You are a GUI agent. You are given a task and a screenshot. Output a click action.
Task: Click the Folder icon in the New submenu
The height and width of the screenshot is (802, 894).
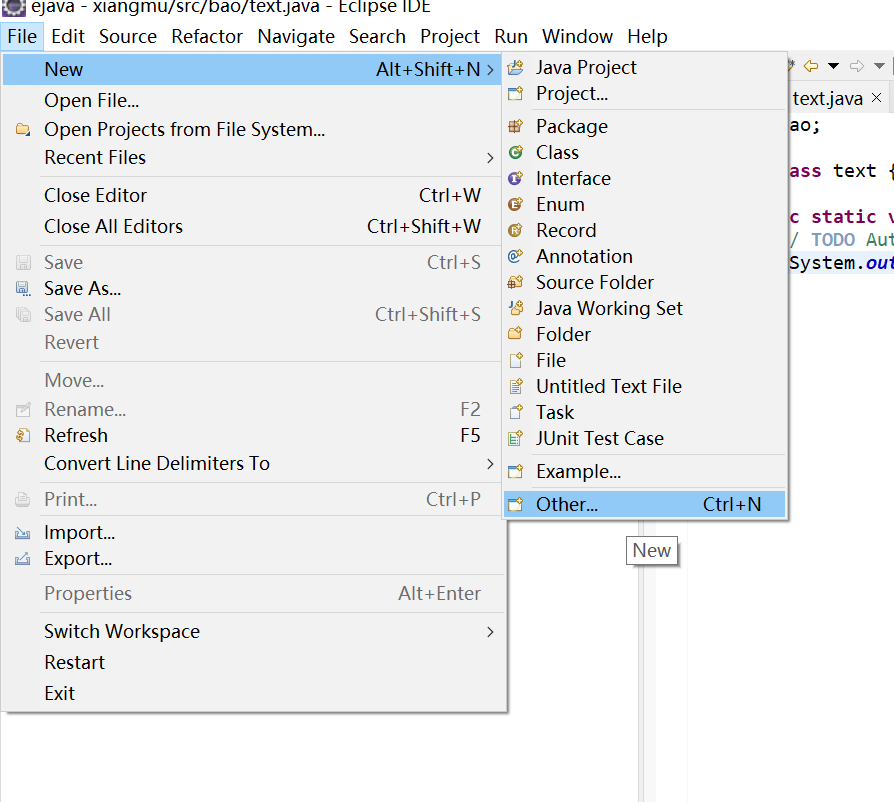515,334
